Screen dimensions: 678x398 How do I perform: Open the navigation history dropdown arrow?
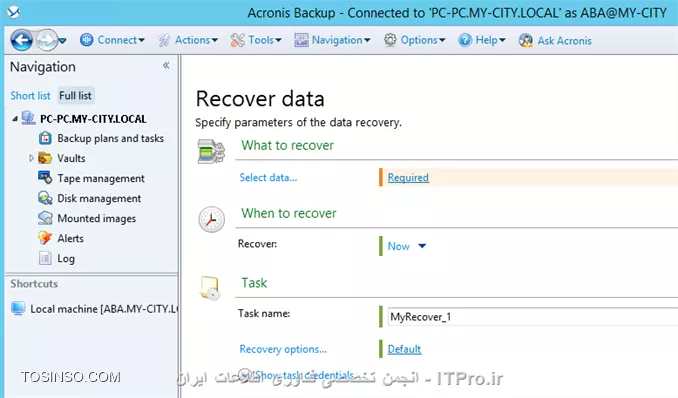pos(63,41)
